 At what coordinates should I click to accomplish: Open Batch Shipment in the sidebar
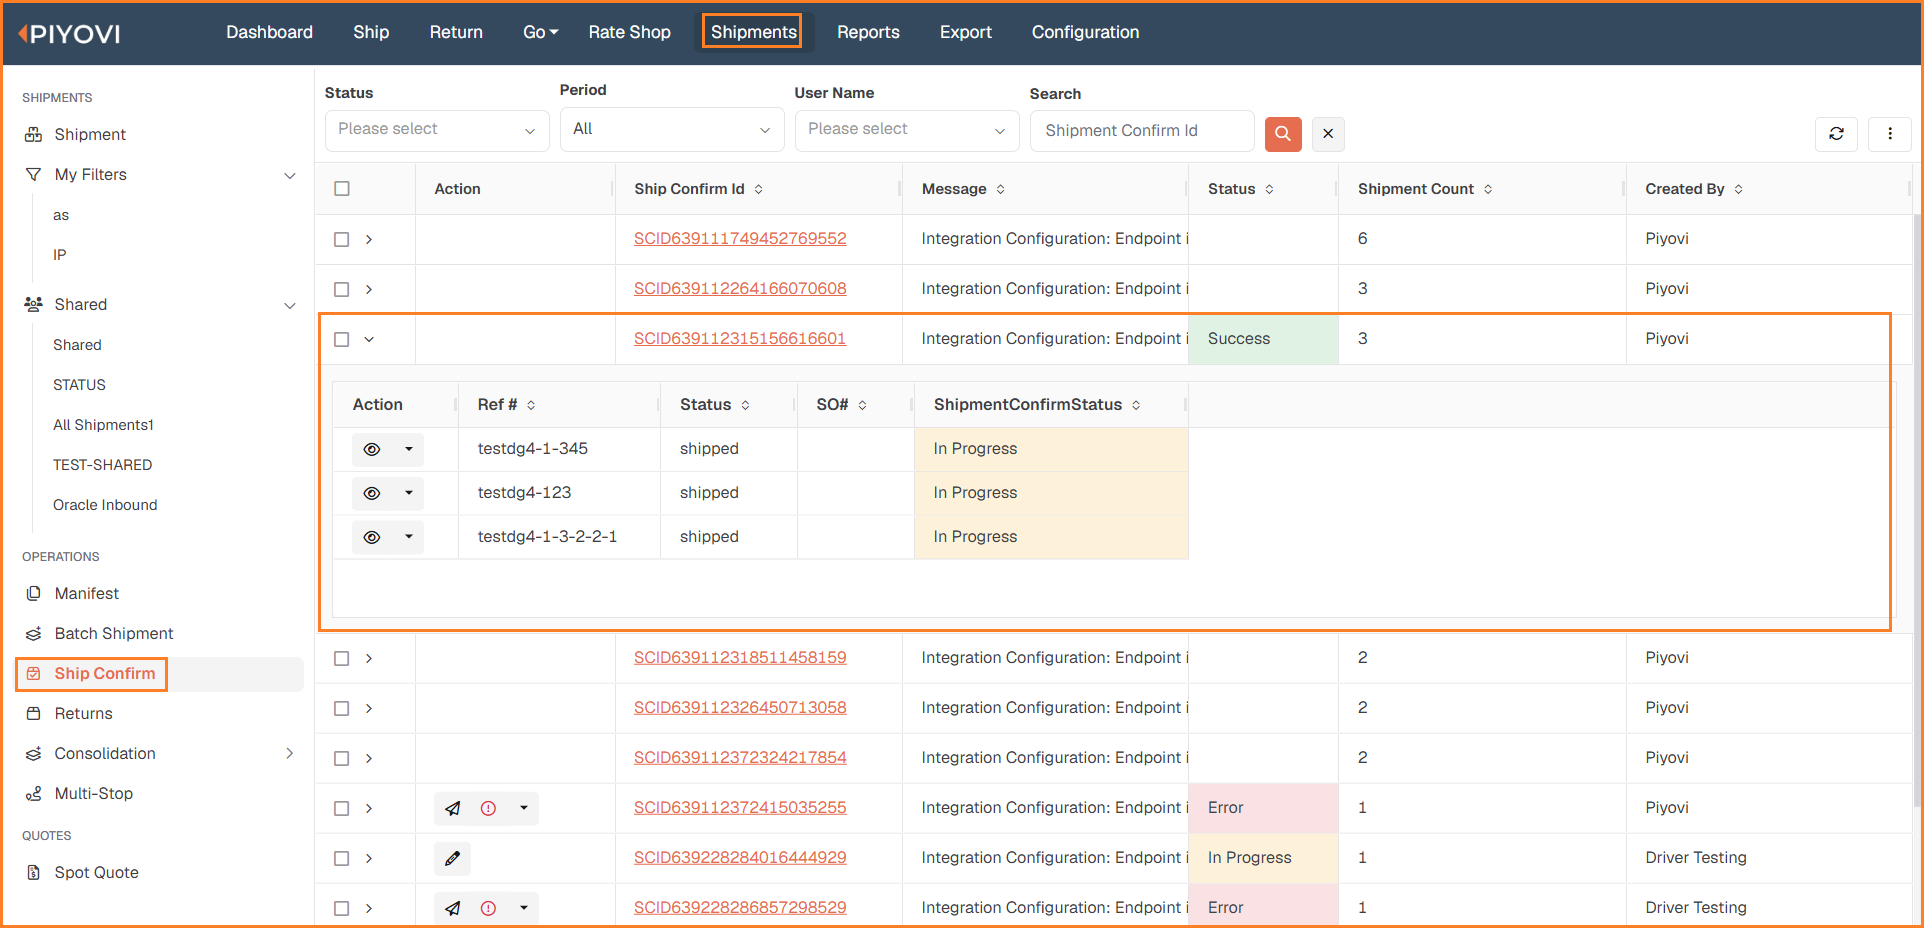pos(114,633)
